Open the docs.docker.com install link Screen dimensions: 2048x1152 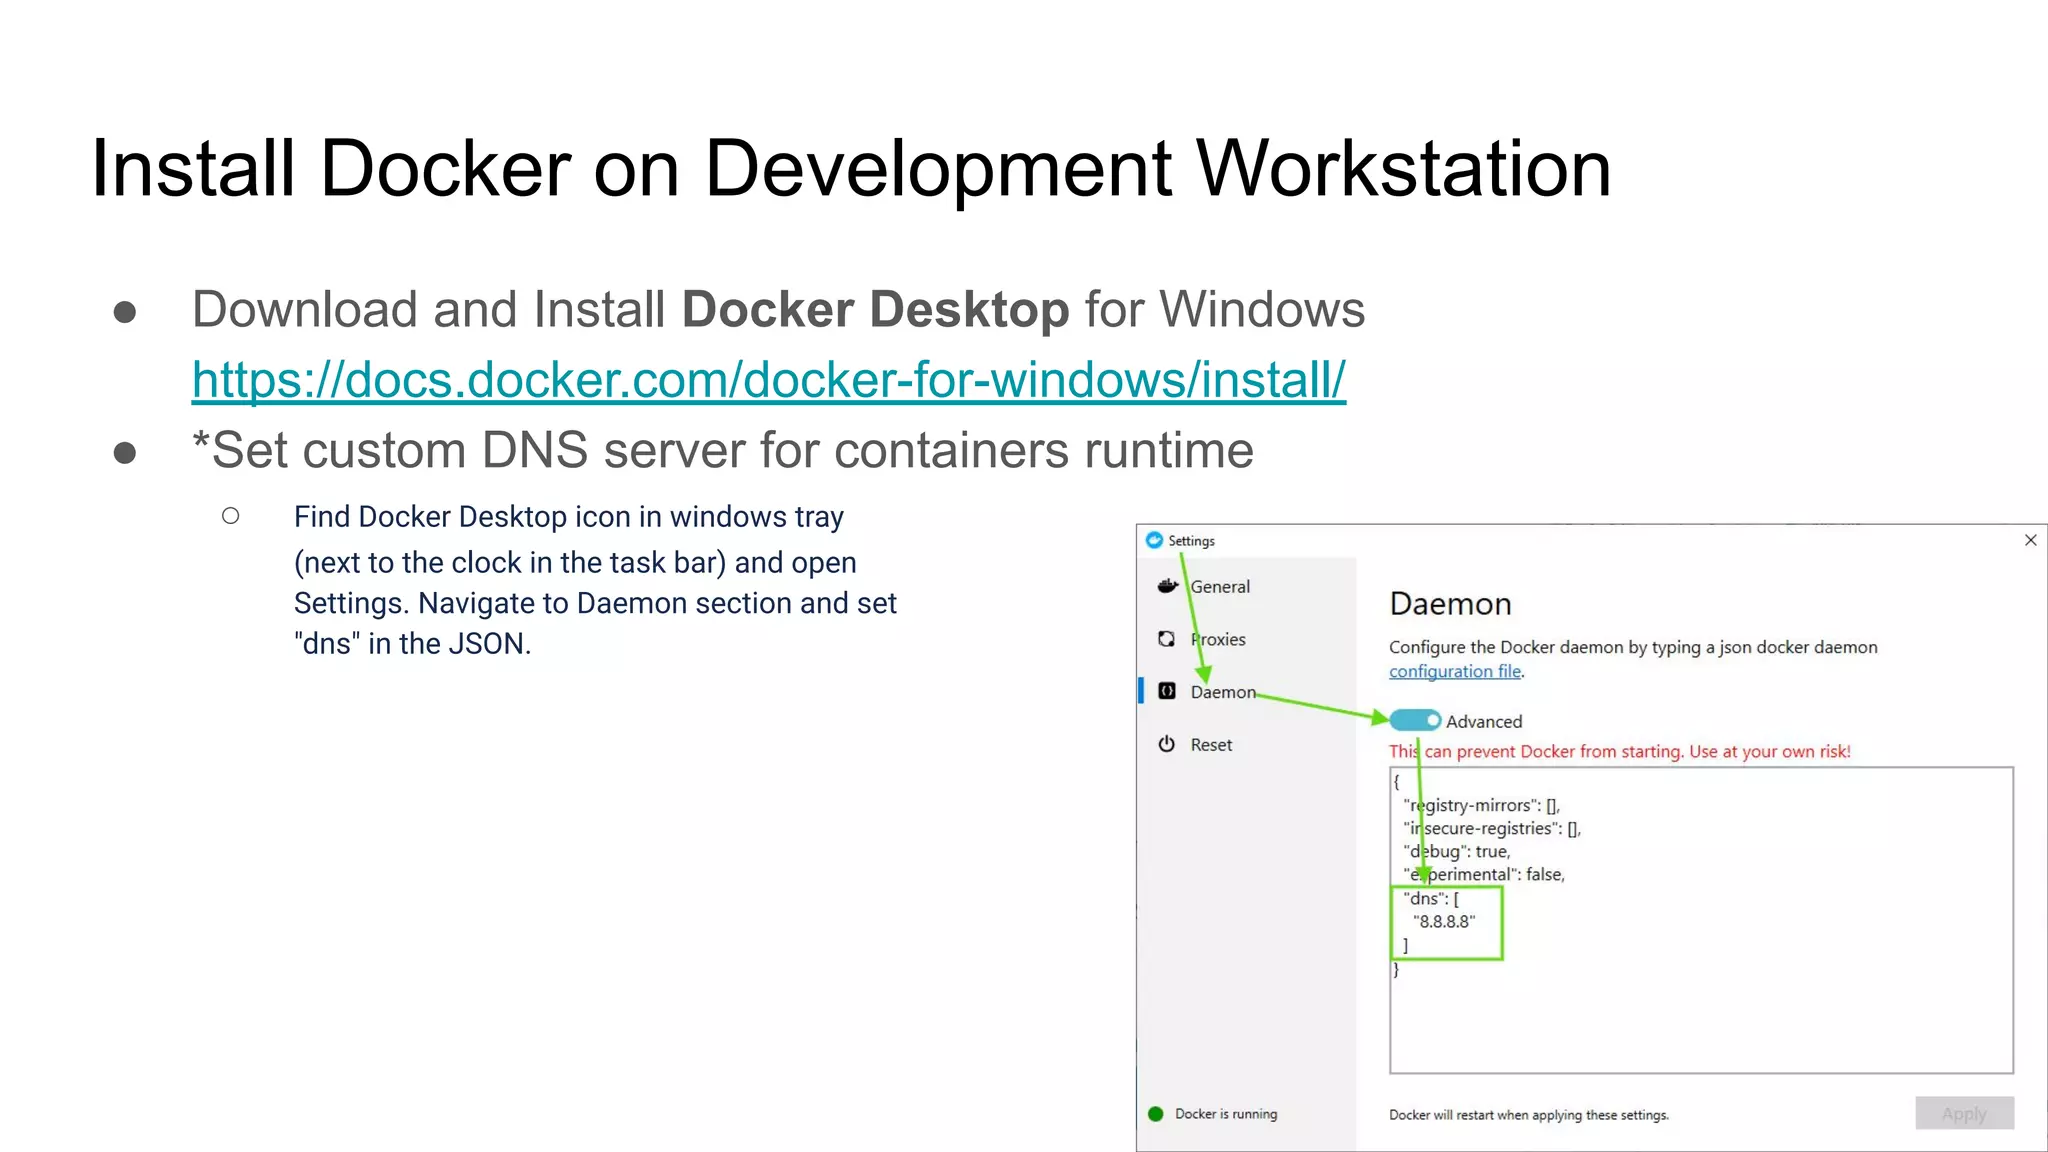click(768, 380)
